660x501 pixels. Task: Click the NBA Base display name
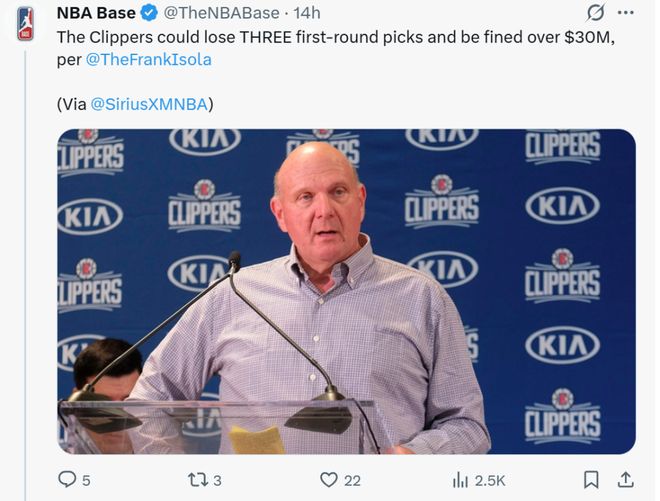(x=96, y=13)
